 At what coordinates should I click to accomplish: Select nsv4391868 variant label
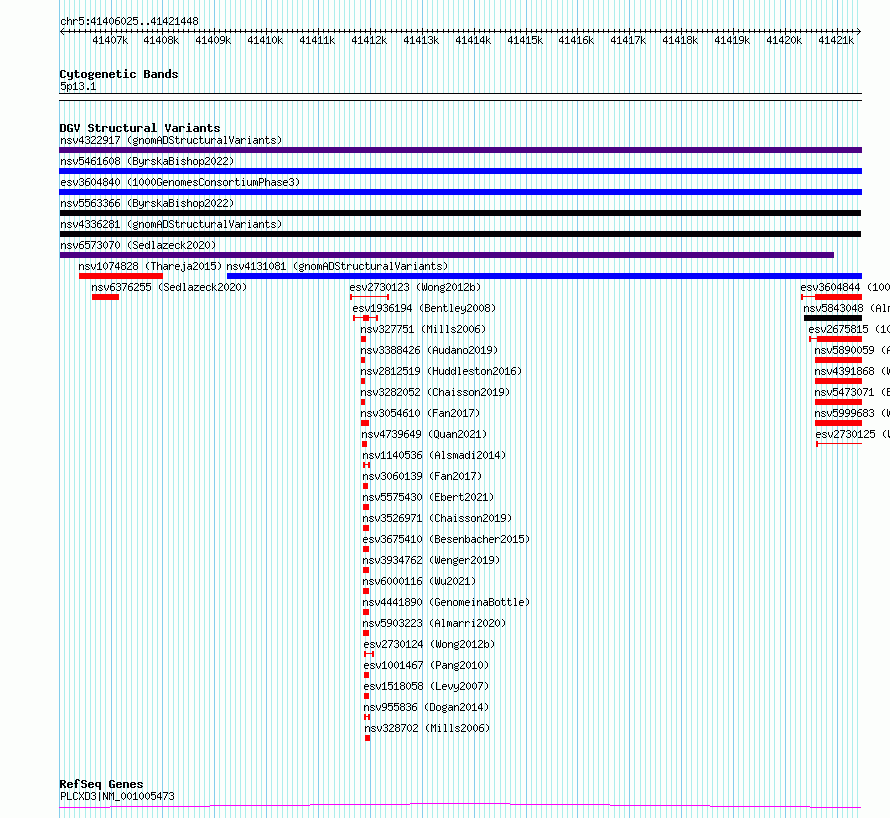point(852,371)
